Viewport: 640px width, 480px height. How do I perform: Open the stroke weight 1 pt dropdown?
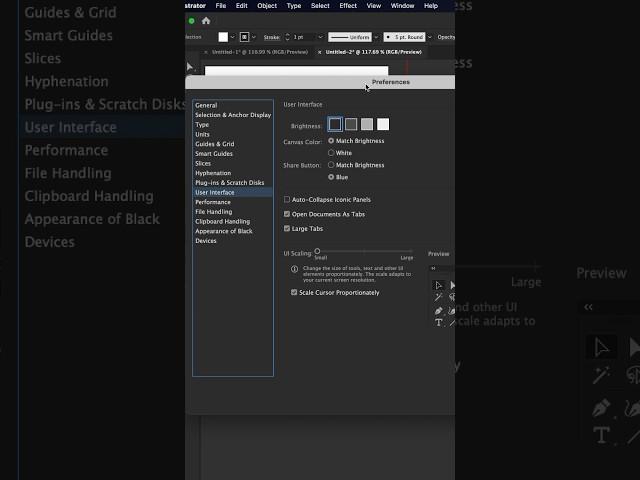pos(320,37)
